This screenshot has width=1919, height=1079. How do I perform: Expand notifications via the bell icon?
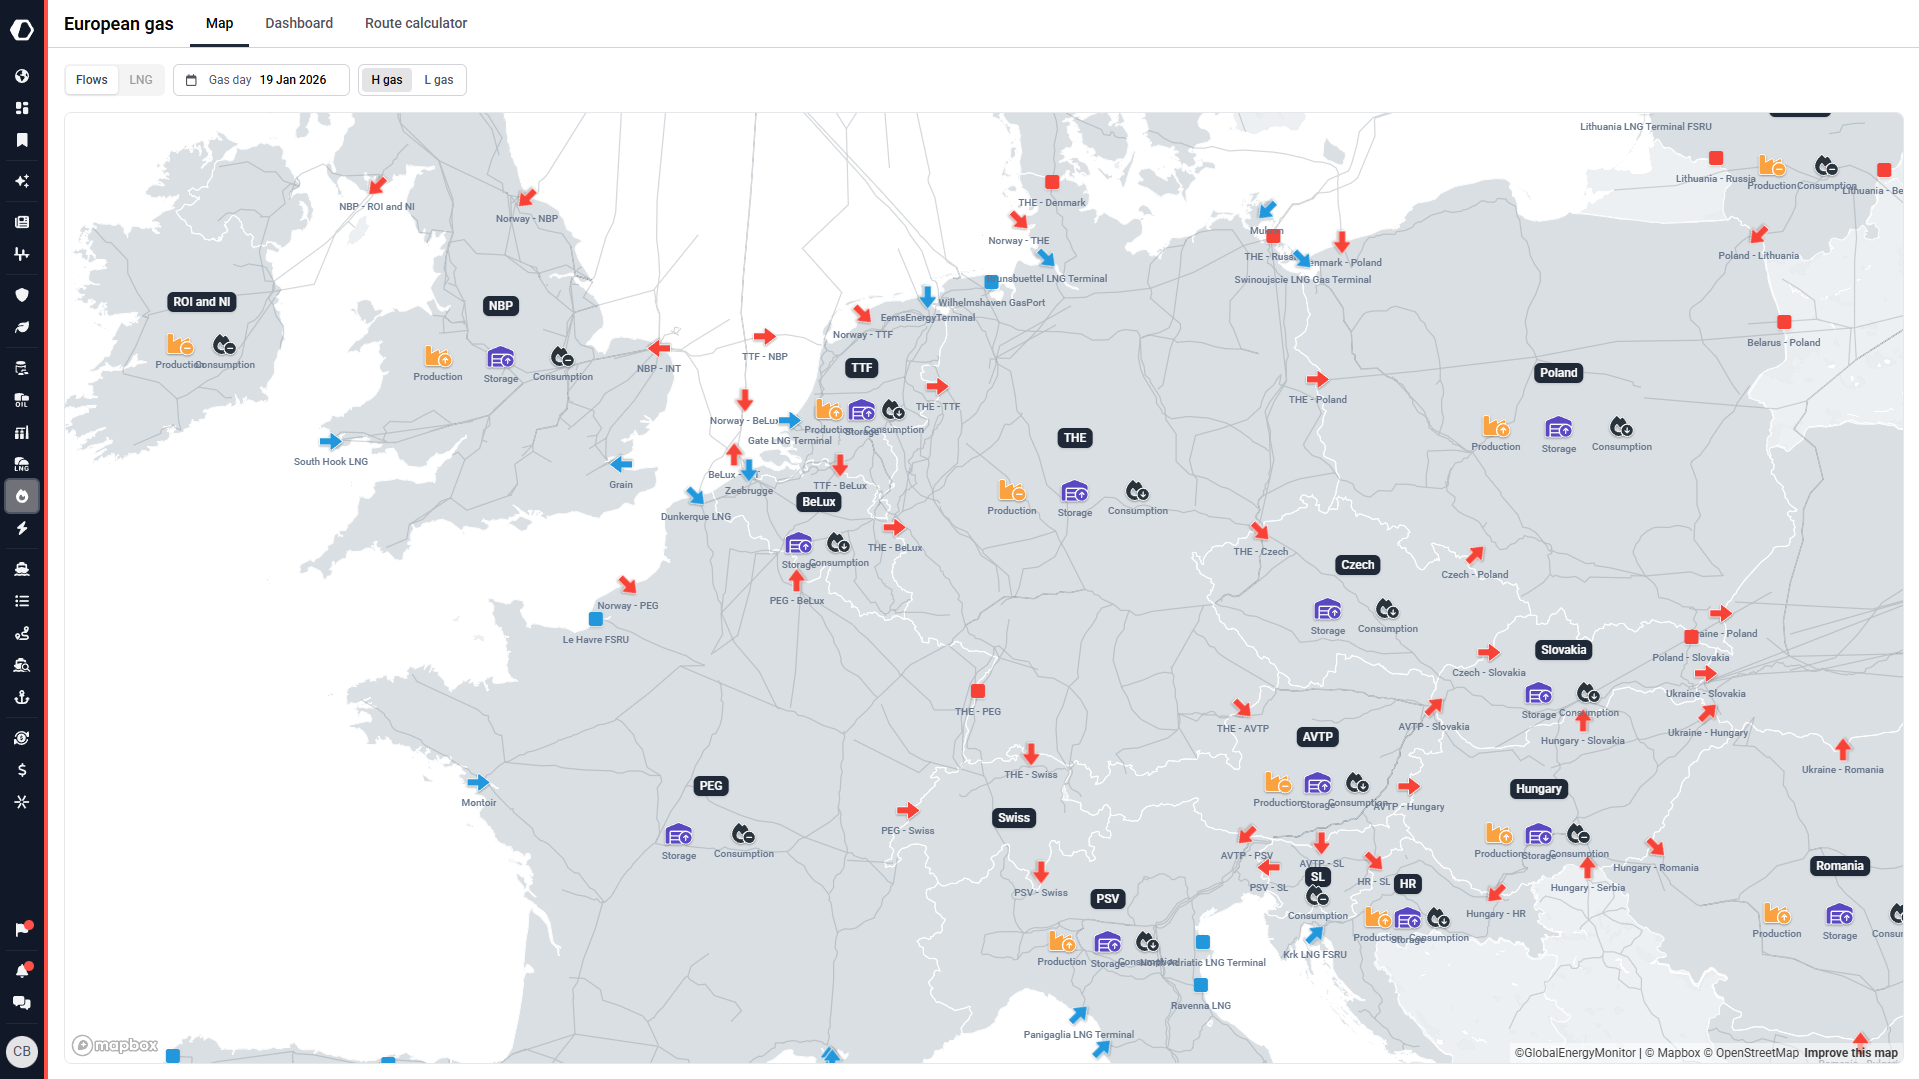coord(22,967)
